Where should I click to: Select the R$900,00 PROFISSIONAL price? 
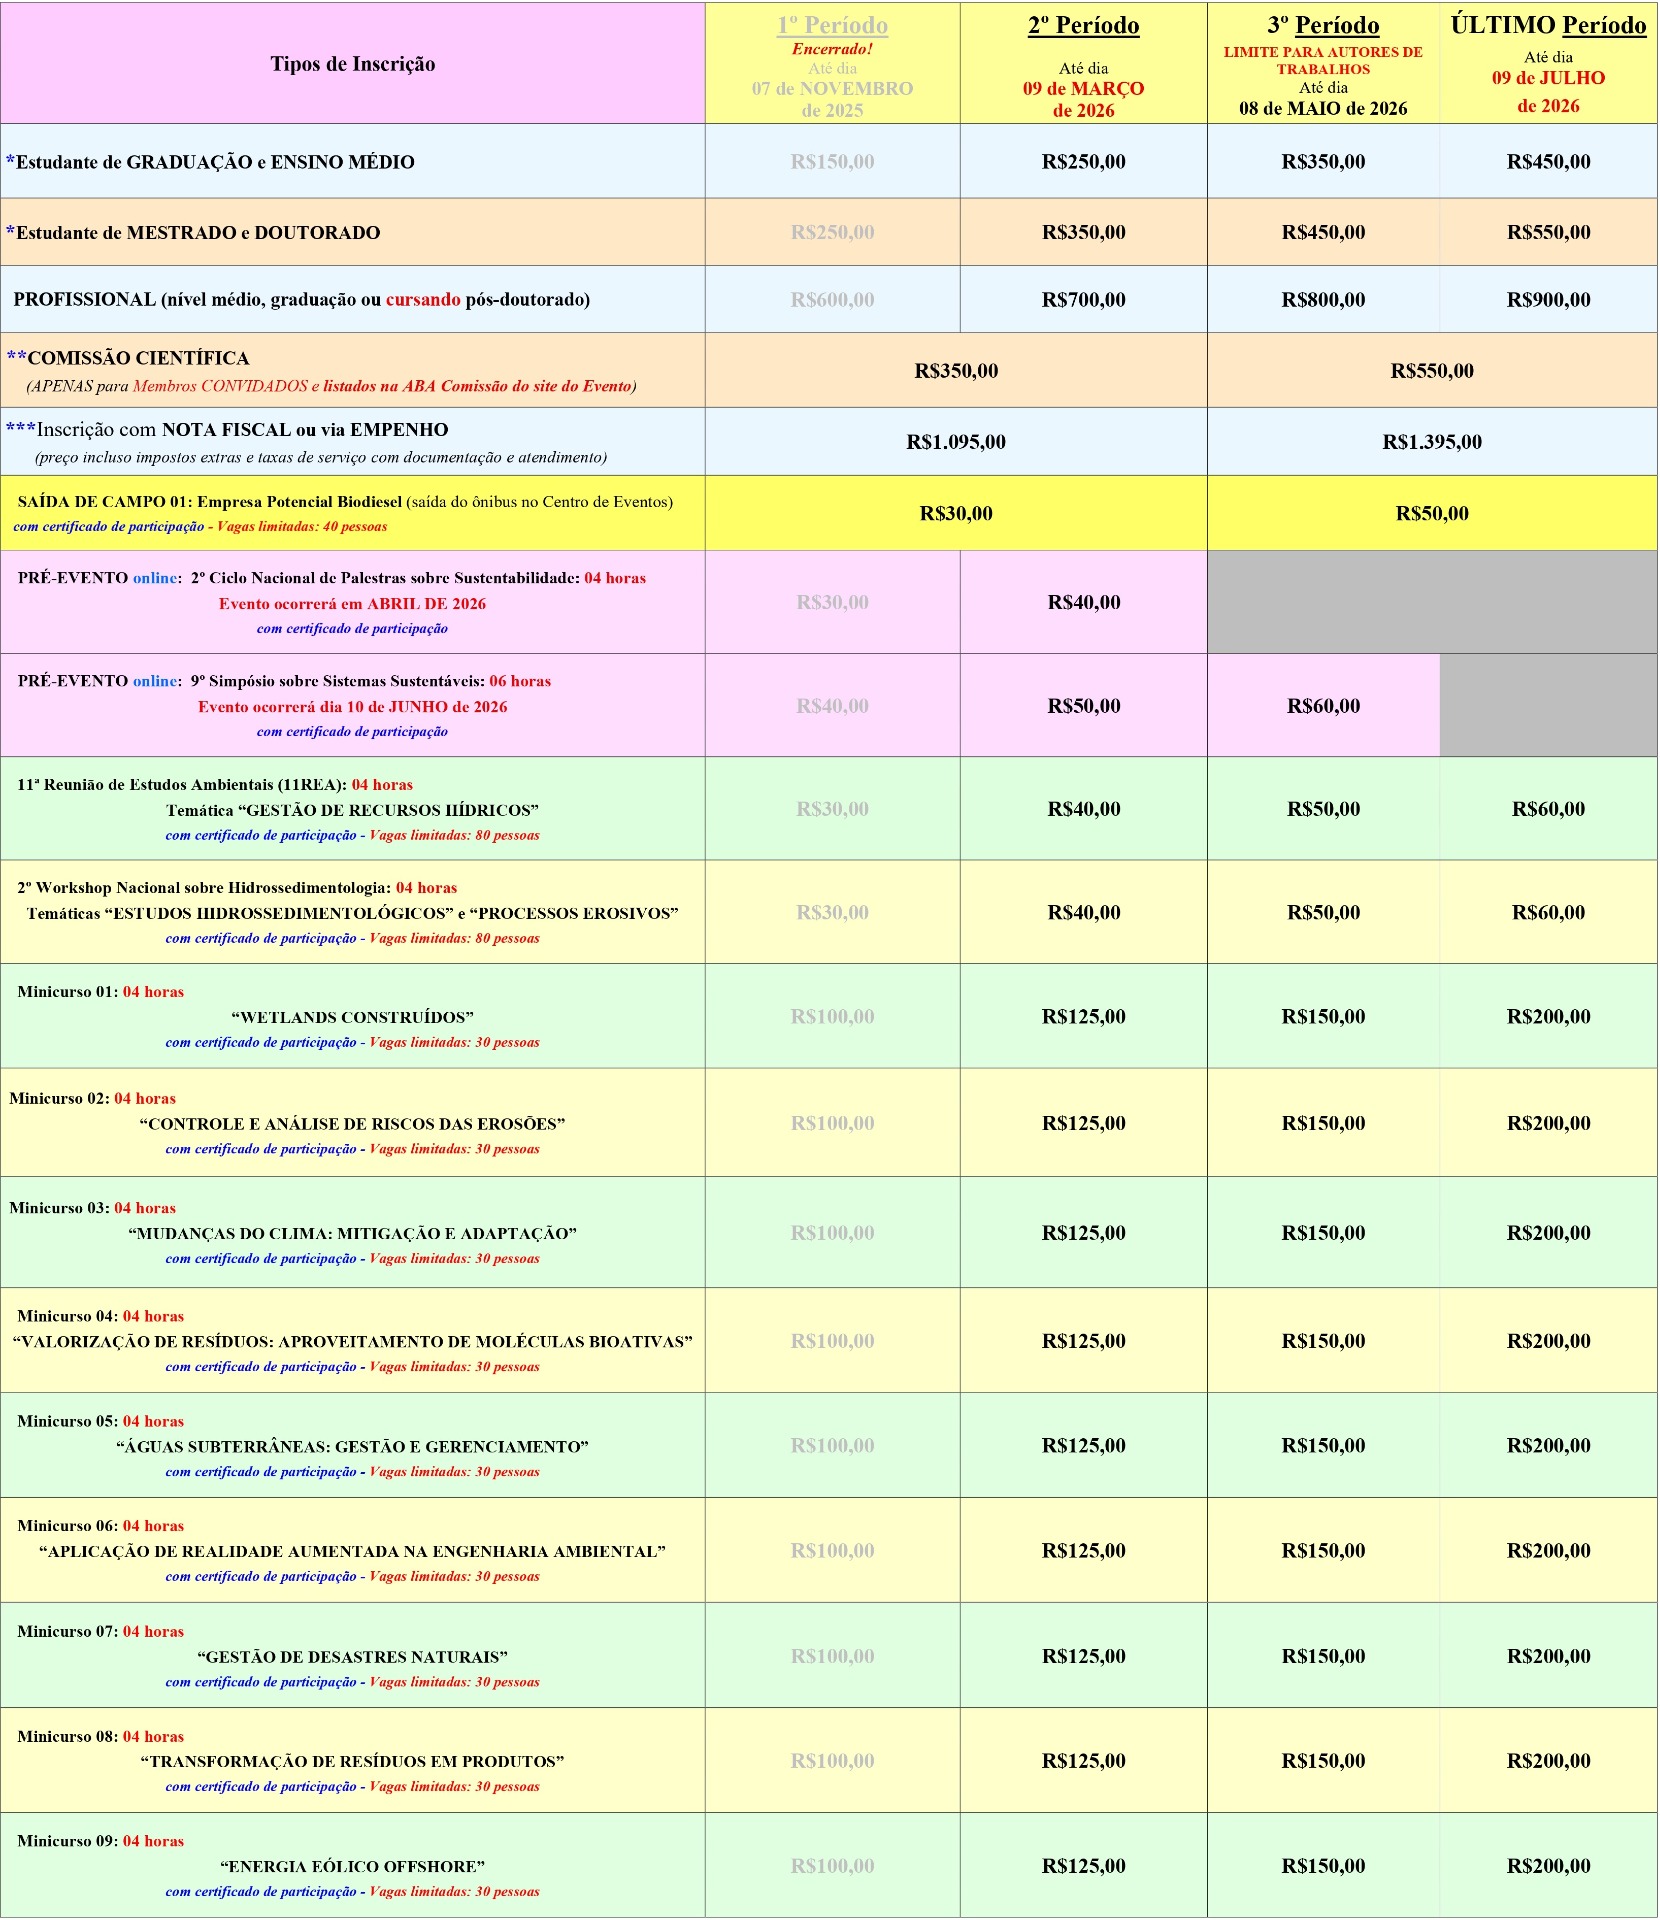1547,300
